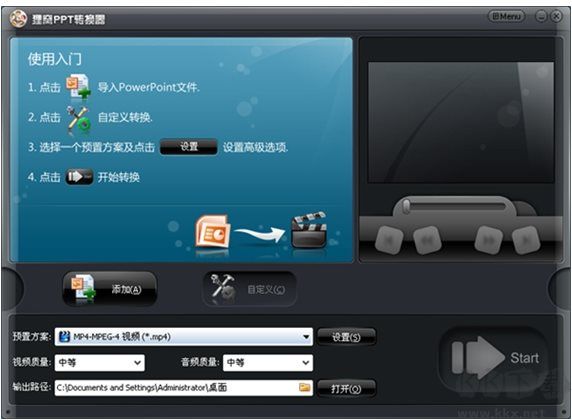Click the preview player seek slider
Viewport: 572px width, 420px height.
tap(455, 206)
